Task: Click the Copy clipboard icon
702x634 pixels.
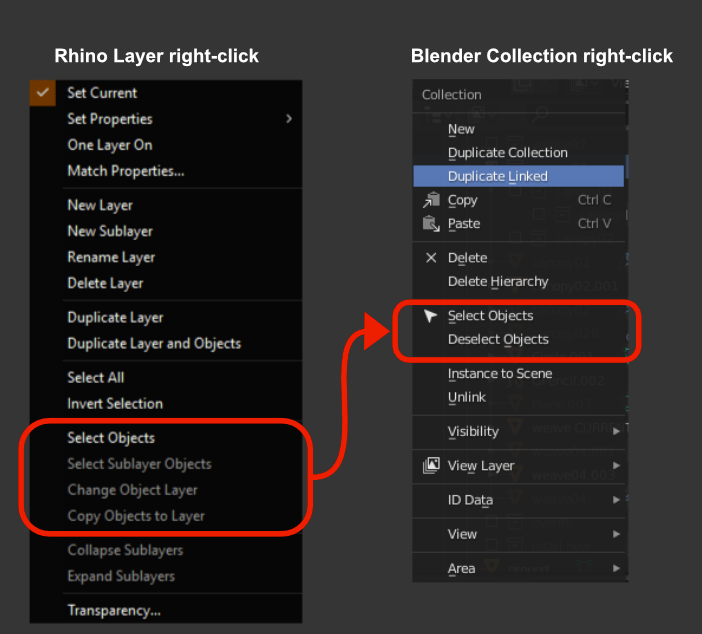Action: pyautogui.click(x=431, y=200)
